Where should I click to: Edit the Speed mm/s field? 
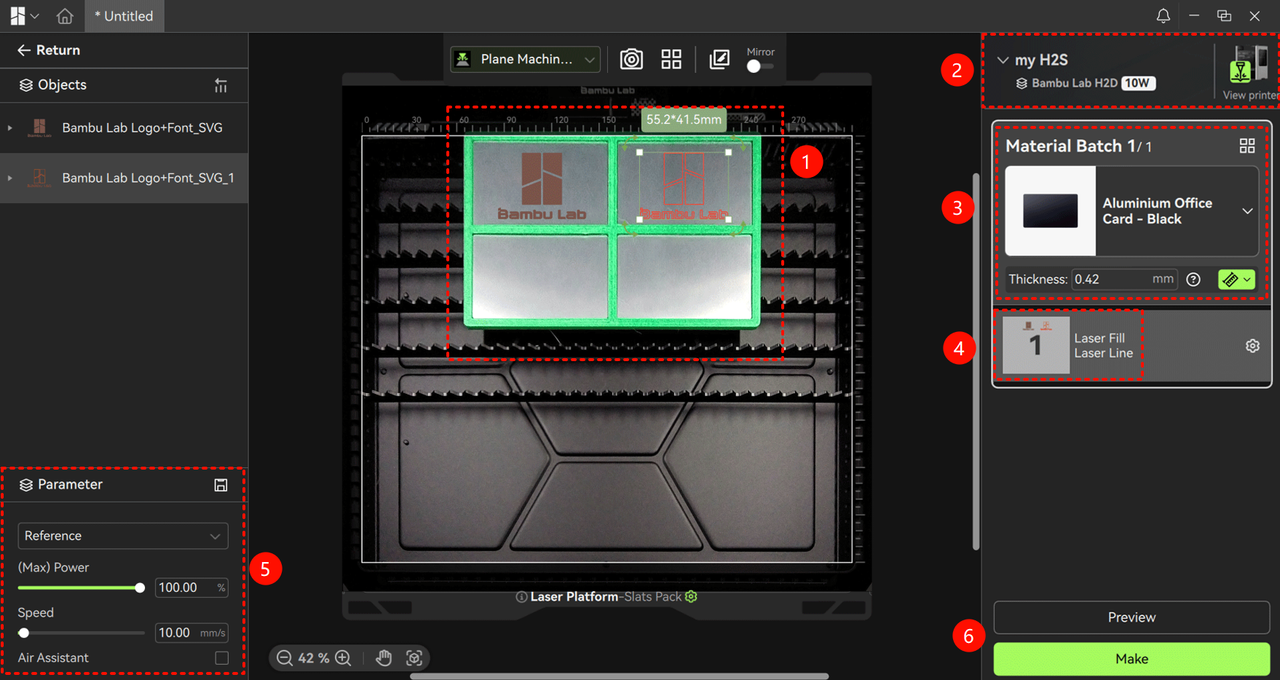pyautogui.click(x=191, y=633)
